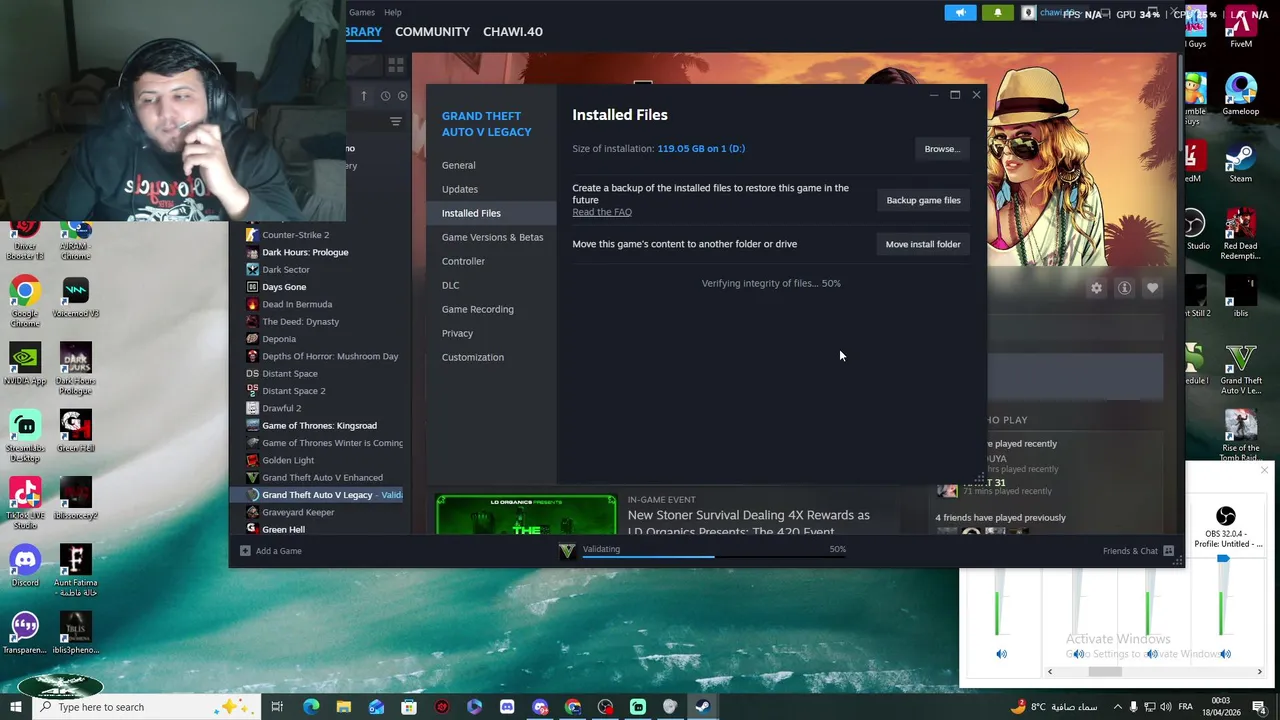
Task: Open the Steam announcements megaphone icon
Action: [960, 13]
